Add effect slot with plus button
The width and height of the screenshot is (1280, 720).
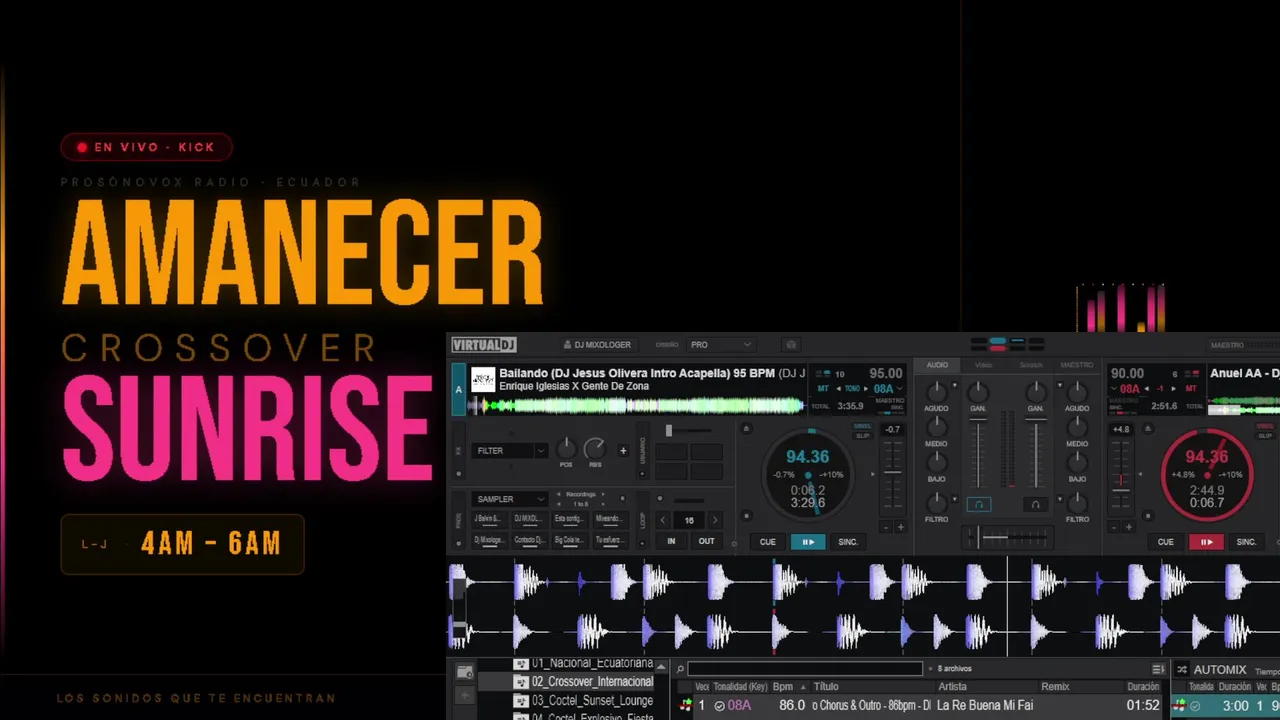(623, 451)
